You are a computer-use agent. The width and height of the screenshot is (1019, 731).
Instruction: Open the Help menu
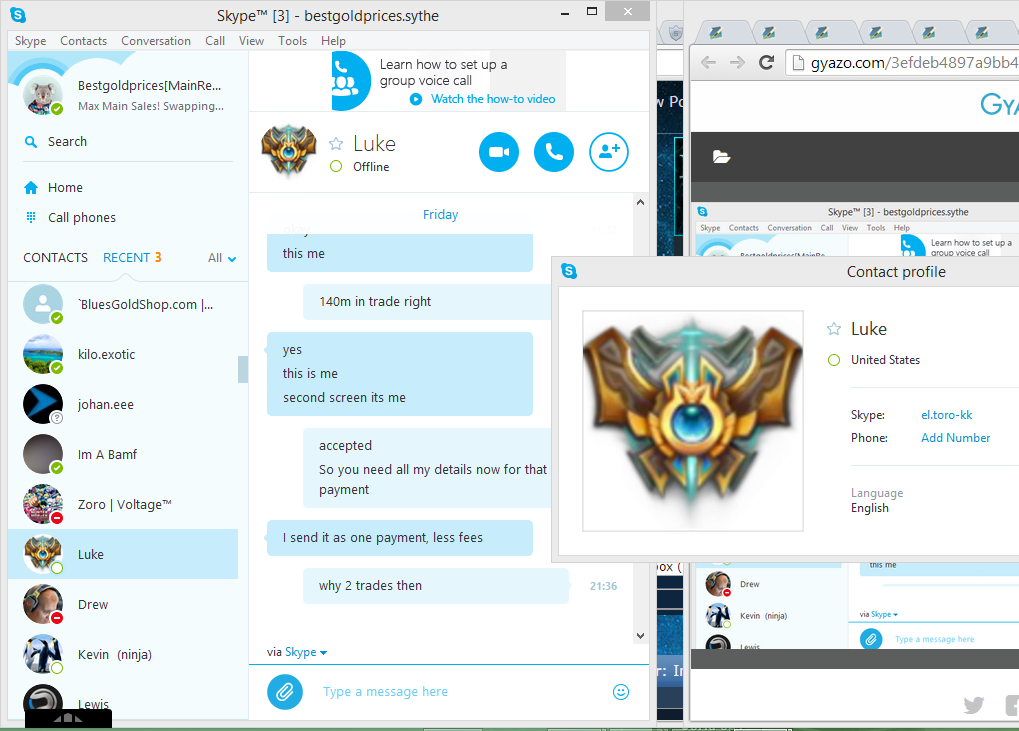tap(333, 41)
